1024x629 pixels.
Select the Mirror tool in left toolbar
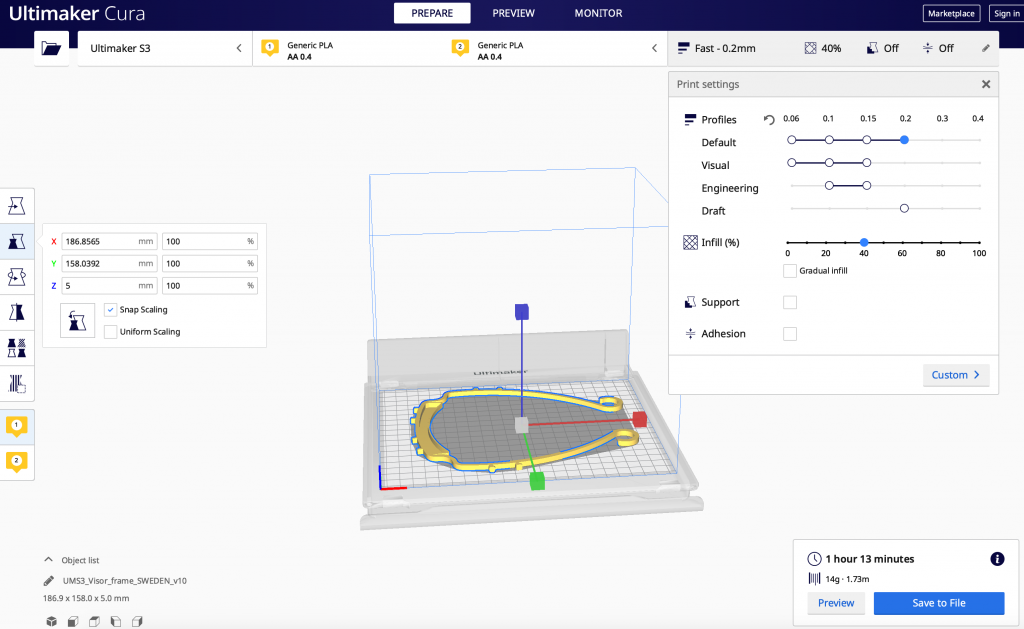(x=17, y=312)
